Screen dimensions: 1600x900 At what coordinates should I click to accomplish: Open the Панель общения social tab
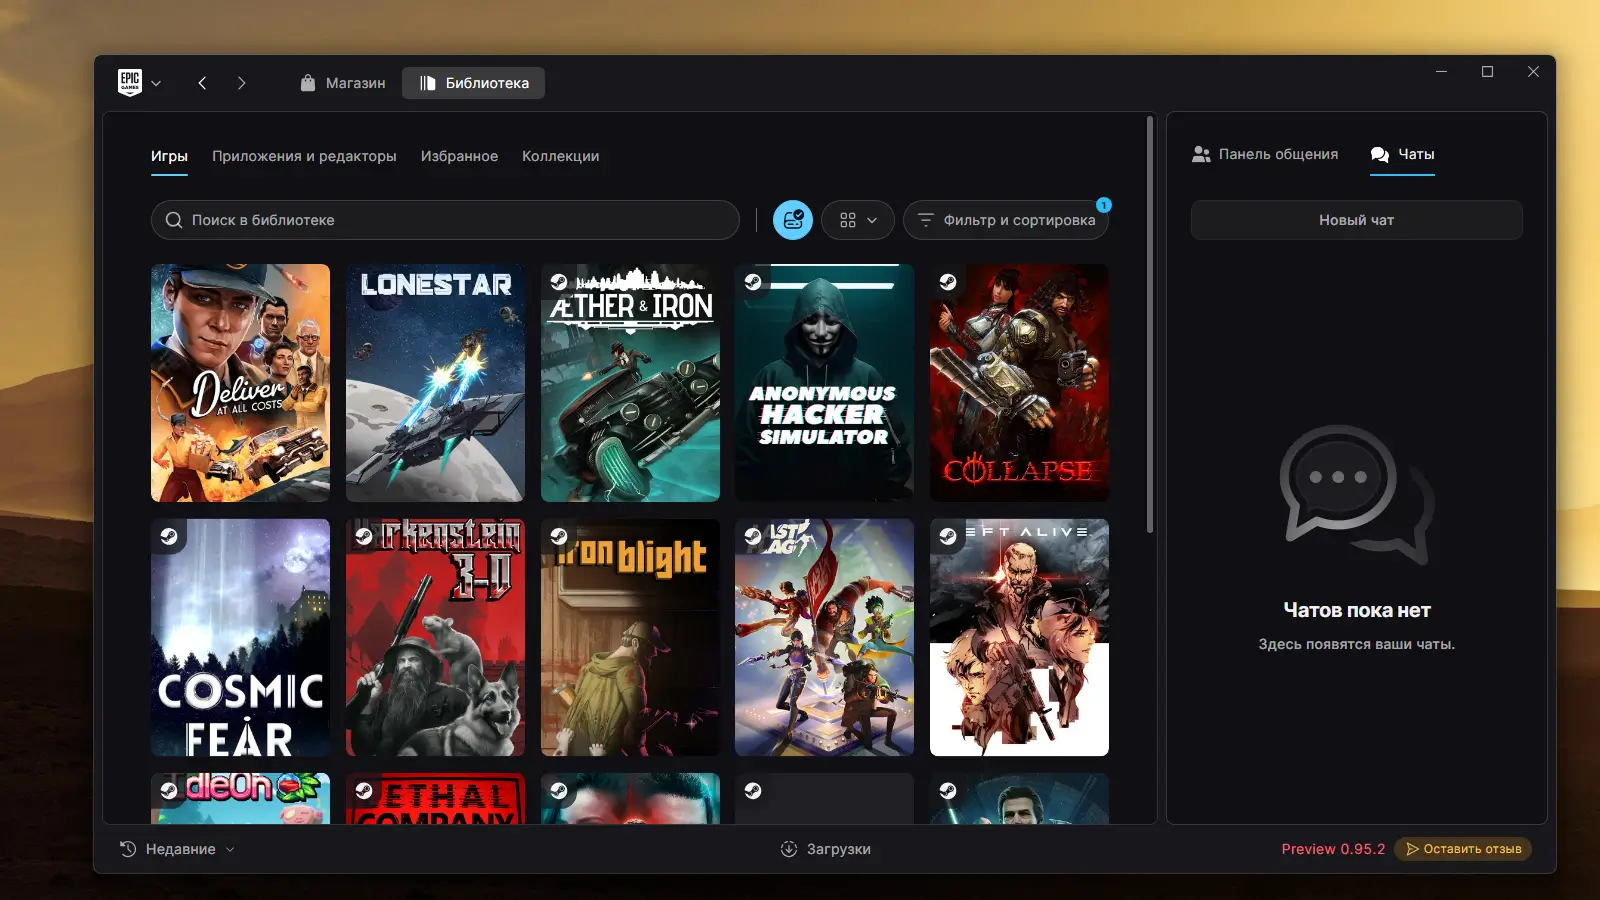[x=1265, y=154]
